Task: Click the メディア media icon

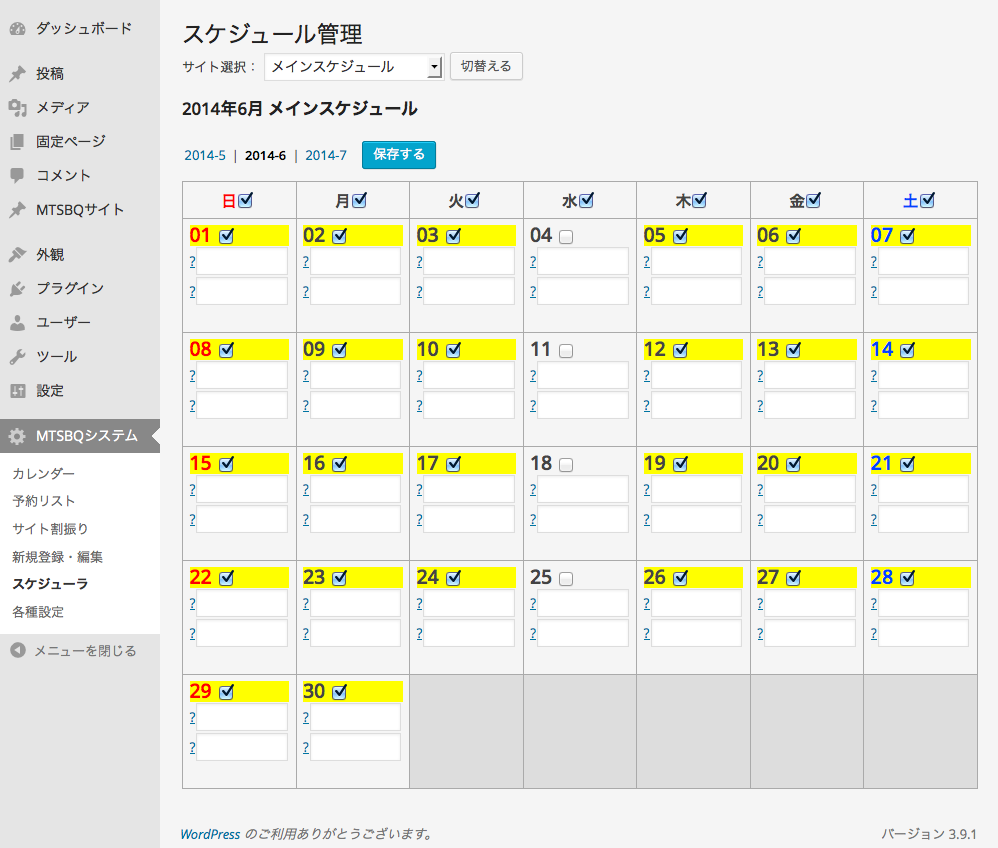Action: click(18, 108)
